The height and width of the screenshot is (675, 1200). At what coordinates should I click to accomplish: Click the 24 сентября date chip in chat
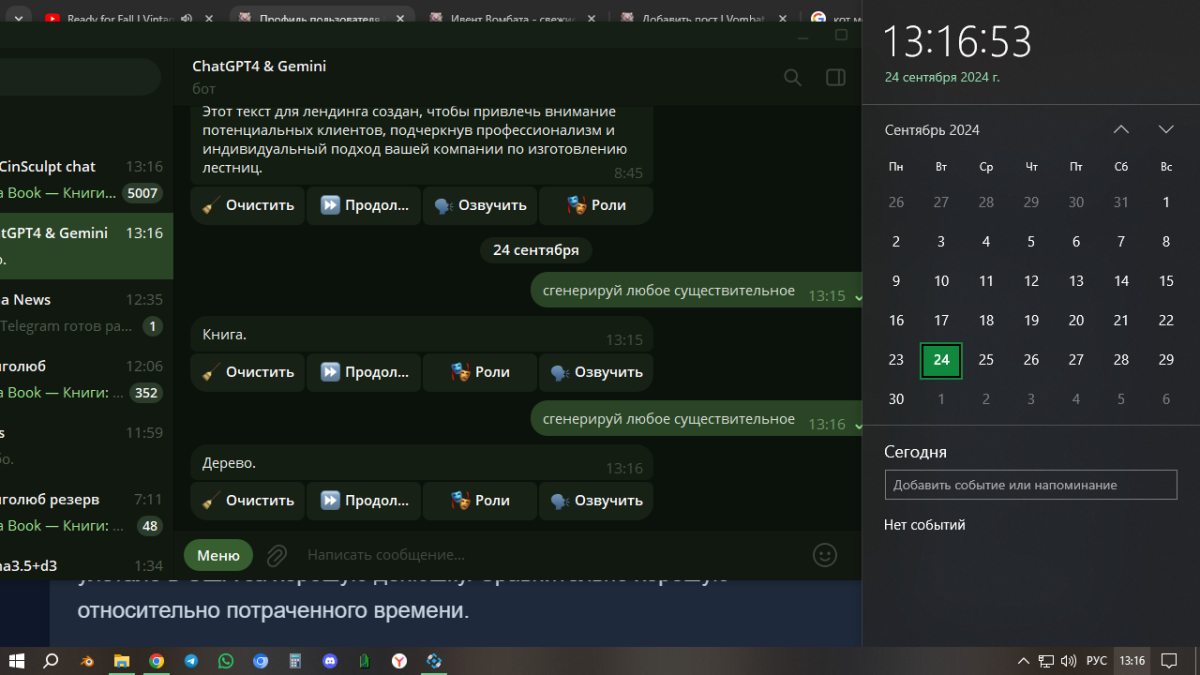536,250
